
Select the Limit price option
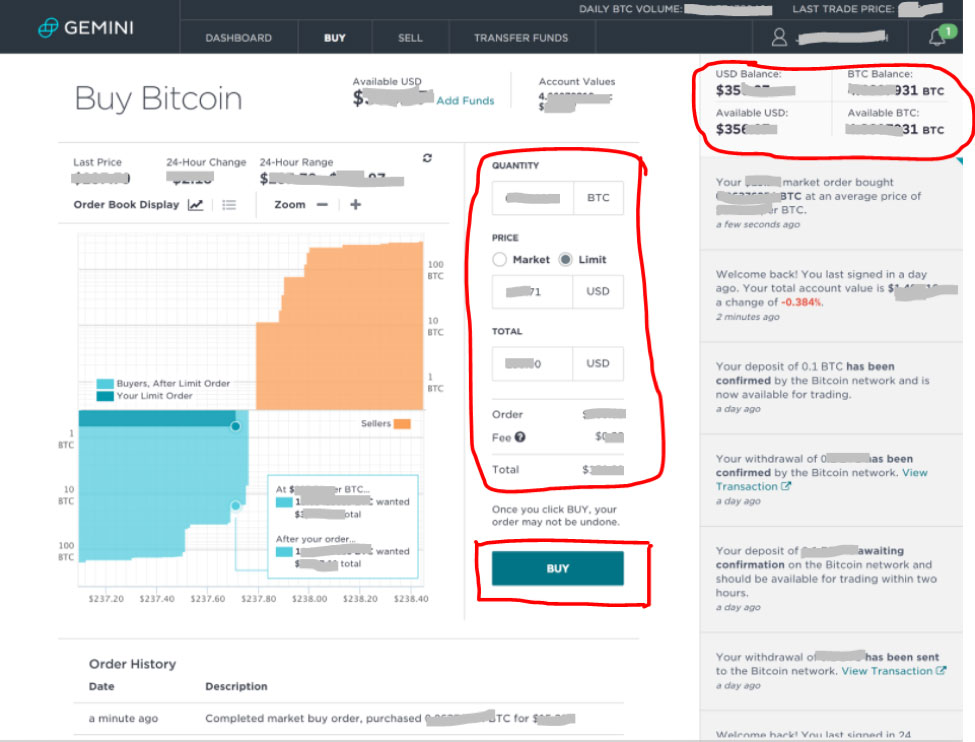565,259
